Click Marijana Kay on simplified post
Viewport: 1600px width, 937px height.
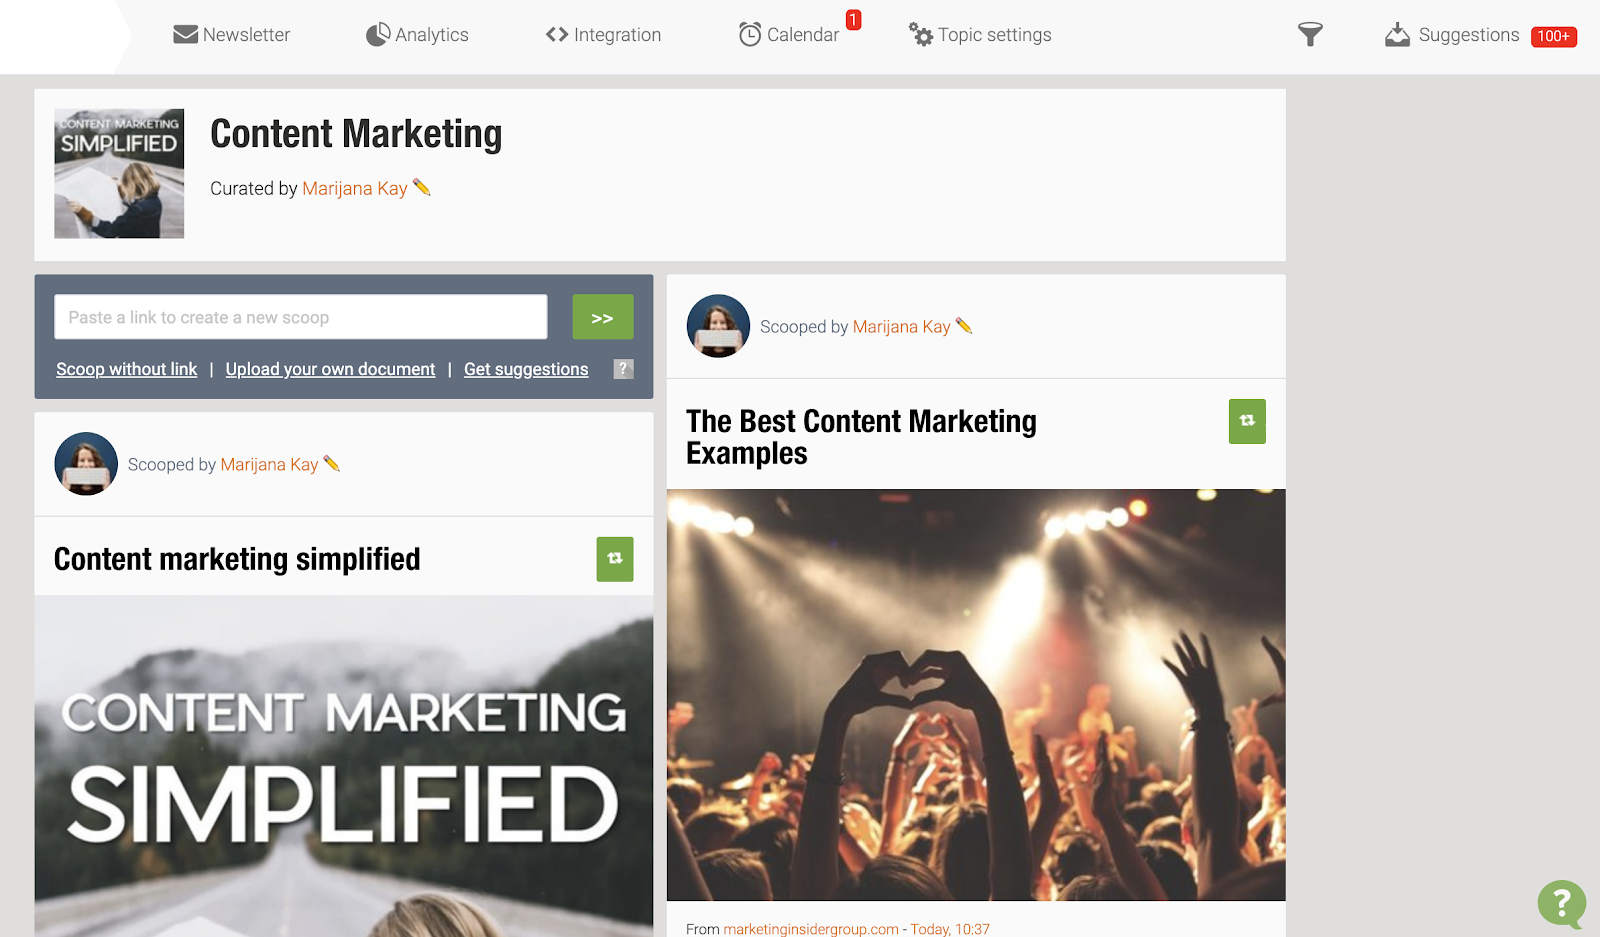point(269,464)
